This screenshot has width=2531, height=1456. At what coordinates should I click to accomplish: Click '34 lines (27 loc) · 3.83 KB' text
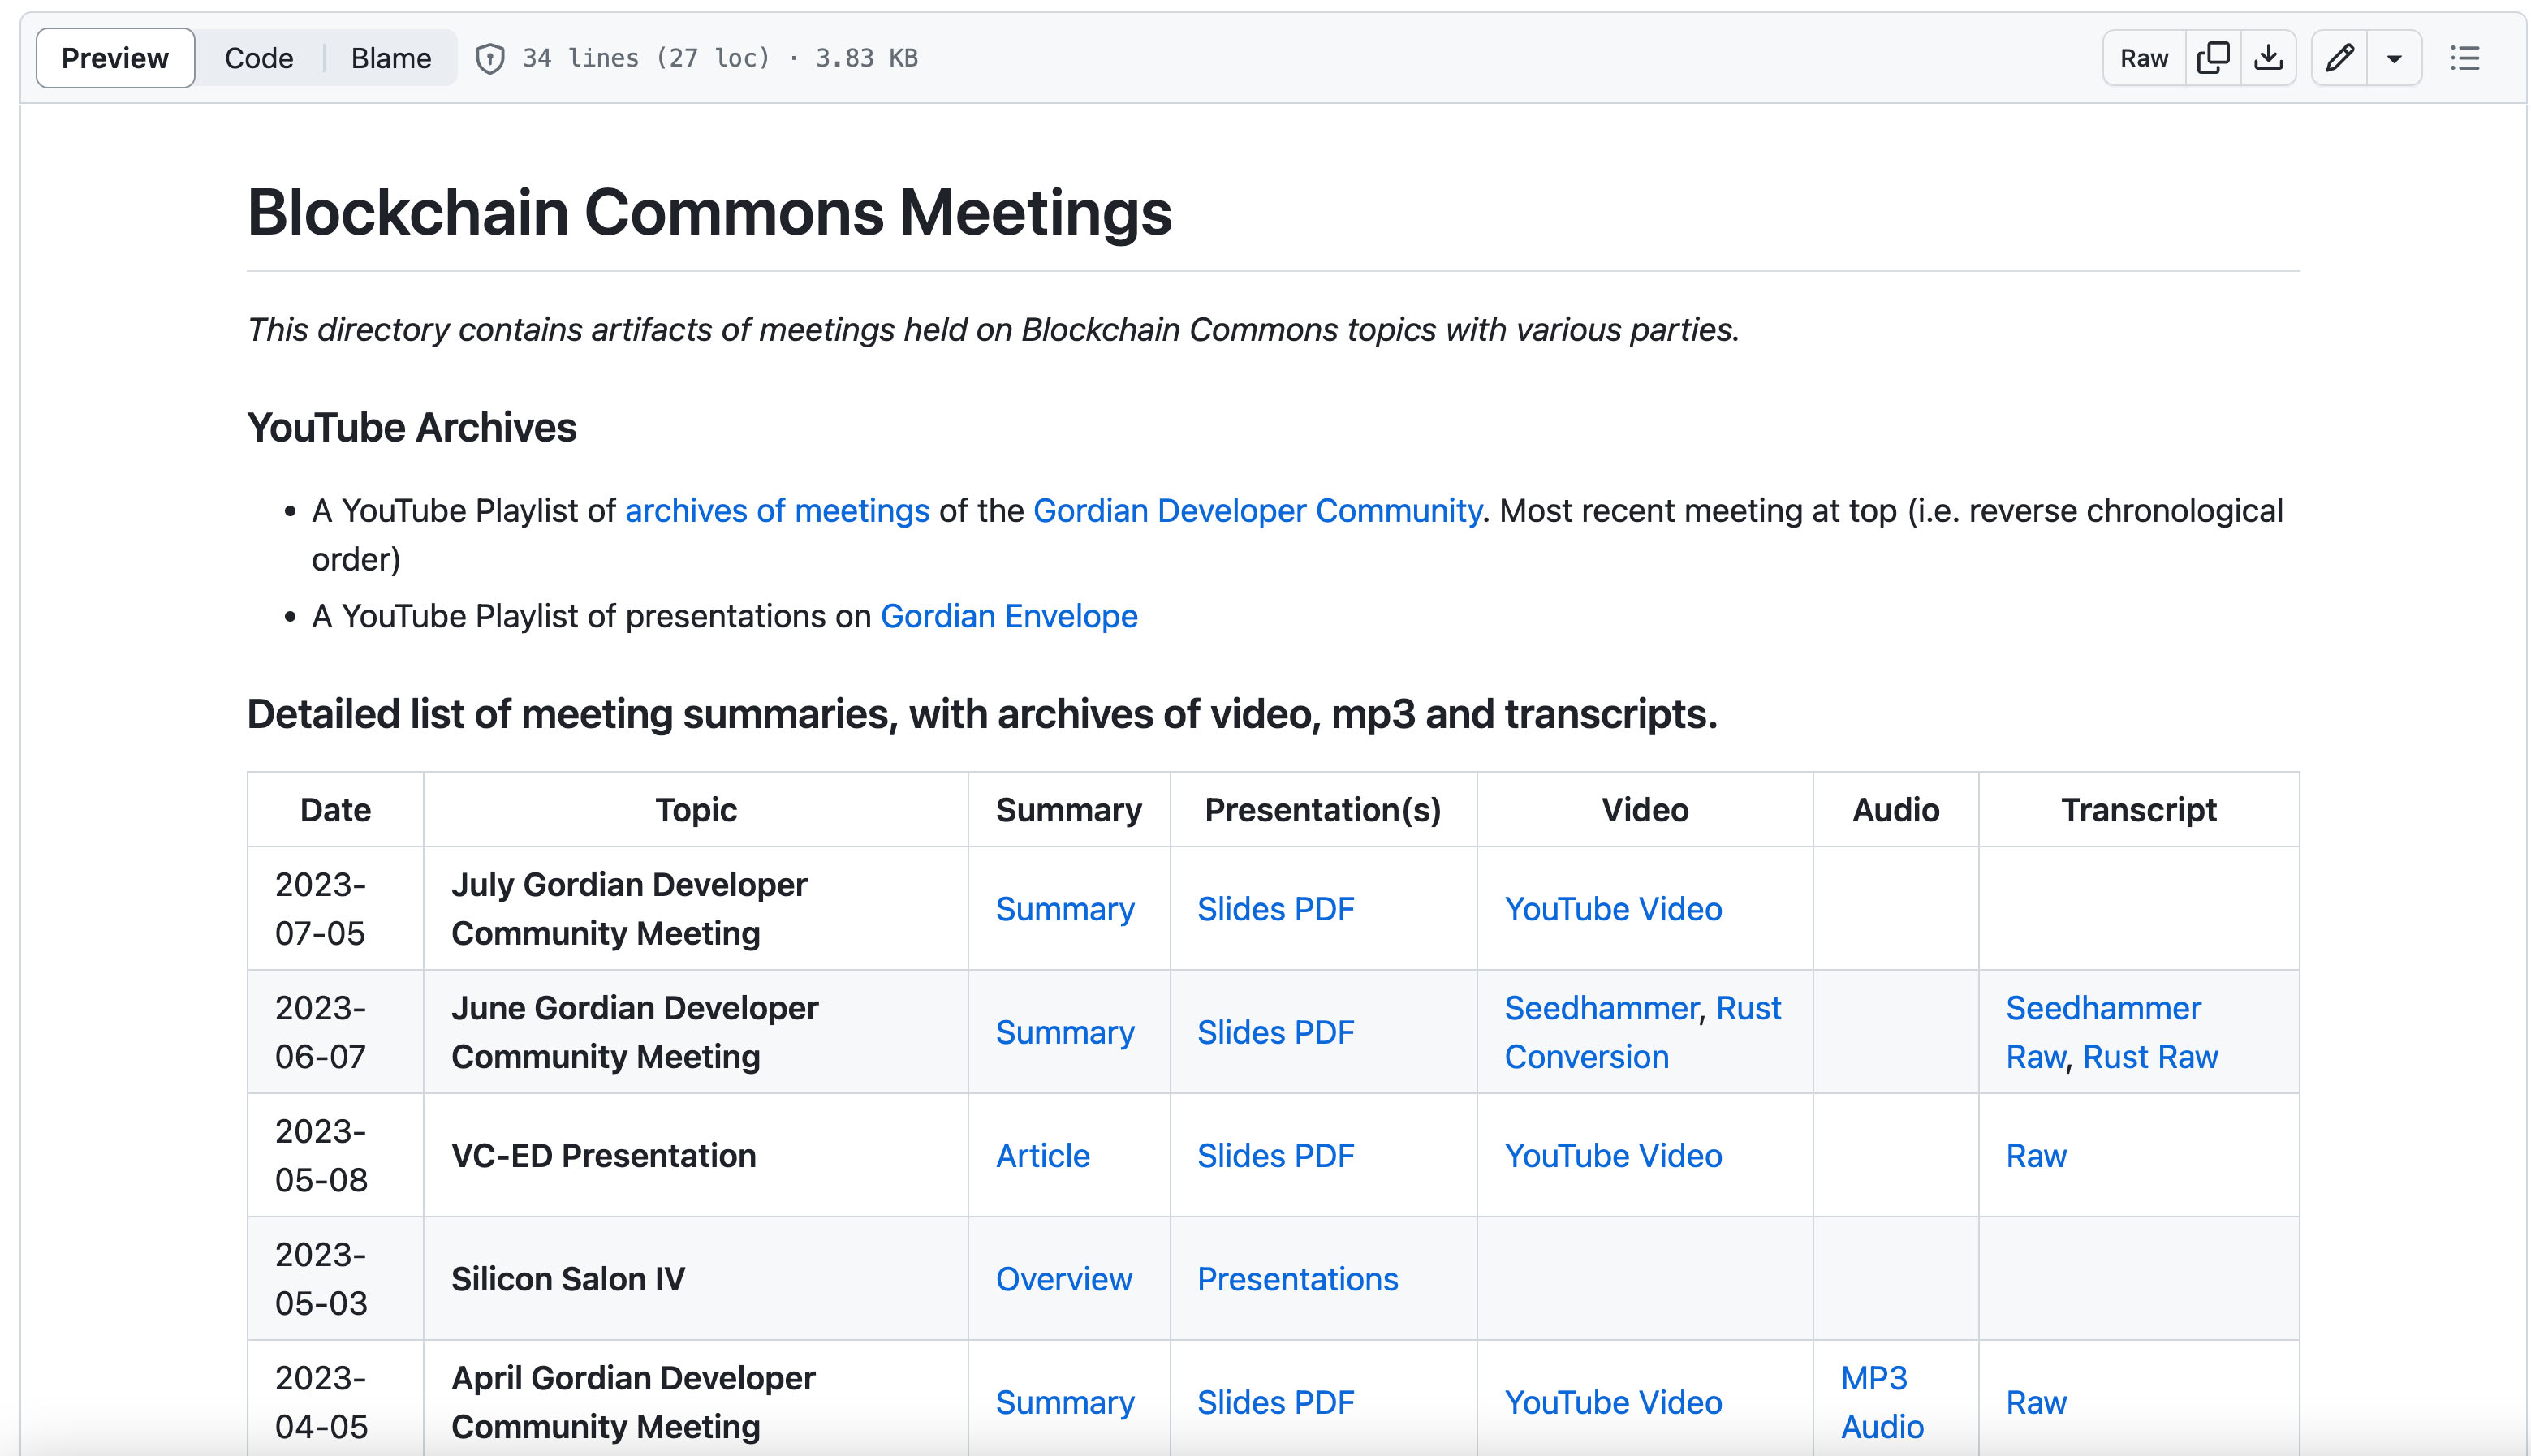coord(720,58)
